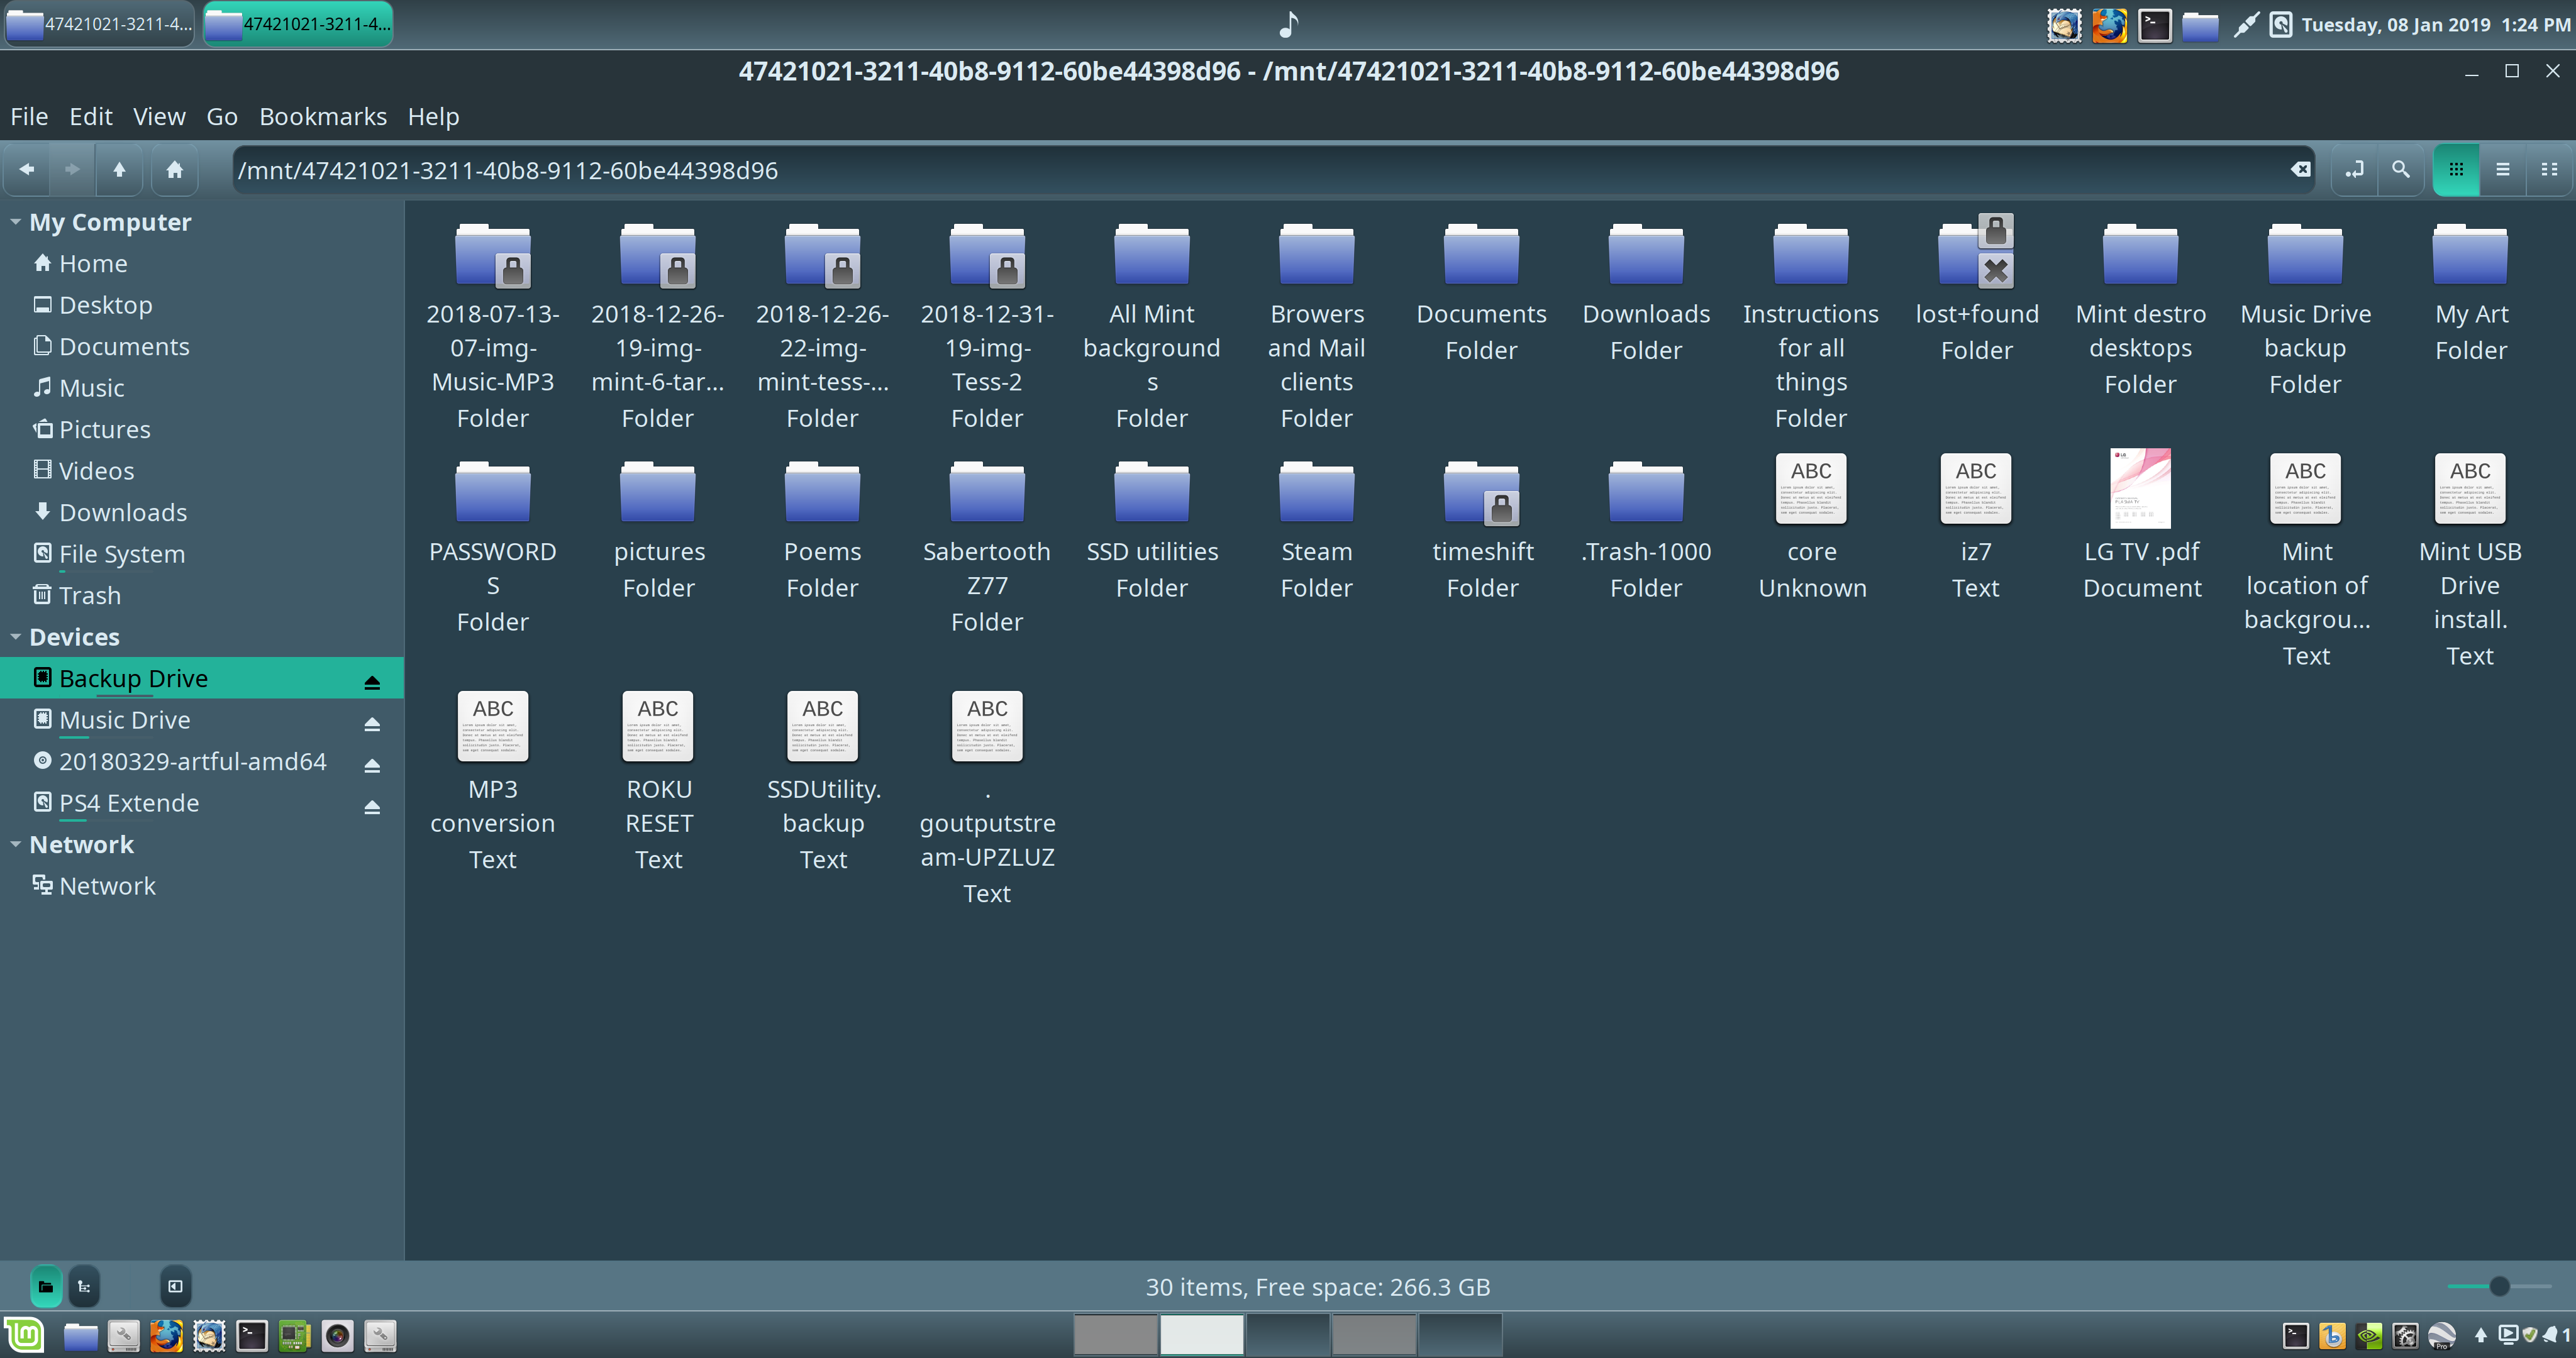Show the tree view in sidebar
Viewport: 2576px width, 1358px height.
tap(84, 1286)
